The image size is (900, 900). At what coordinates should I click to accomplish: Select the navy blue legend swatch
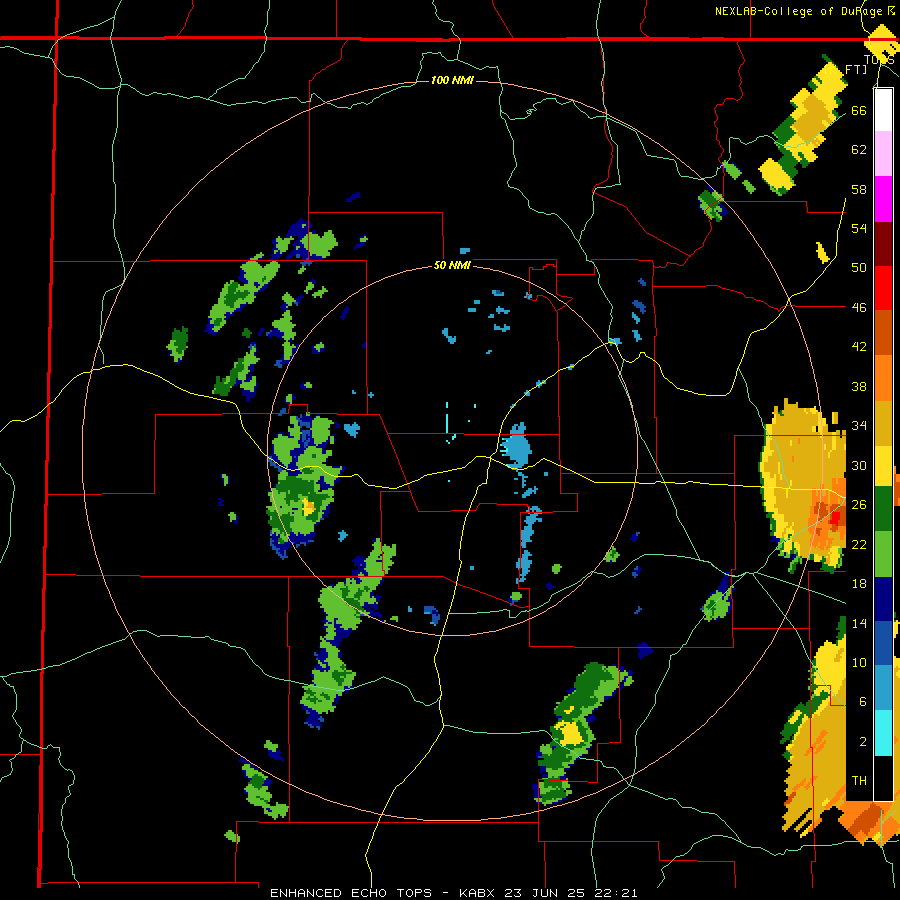(883, 599)
